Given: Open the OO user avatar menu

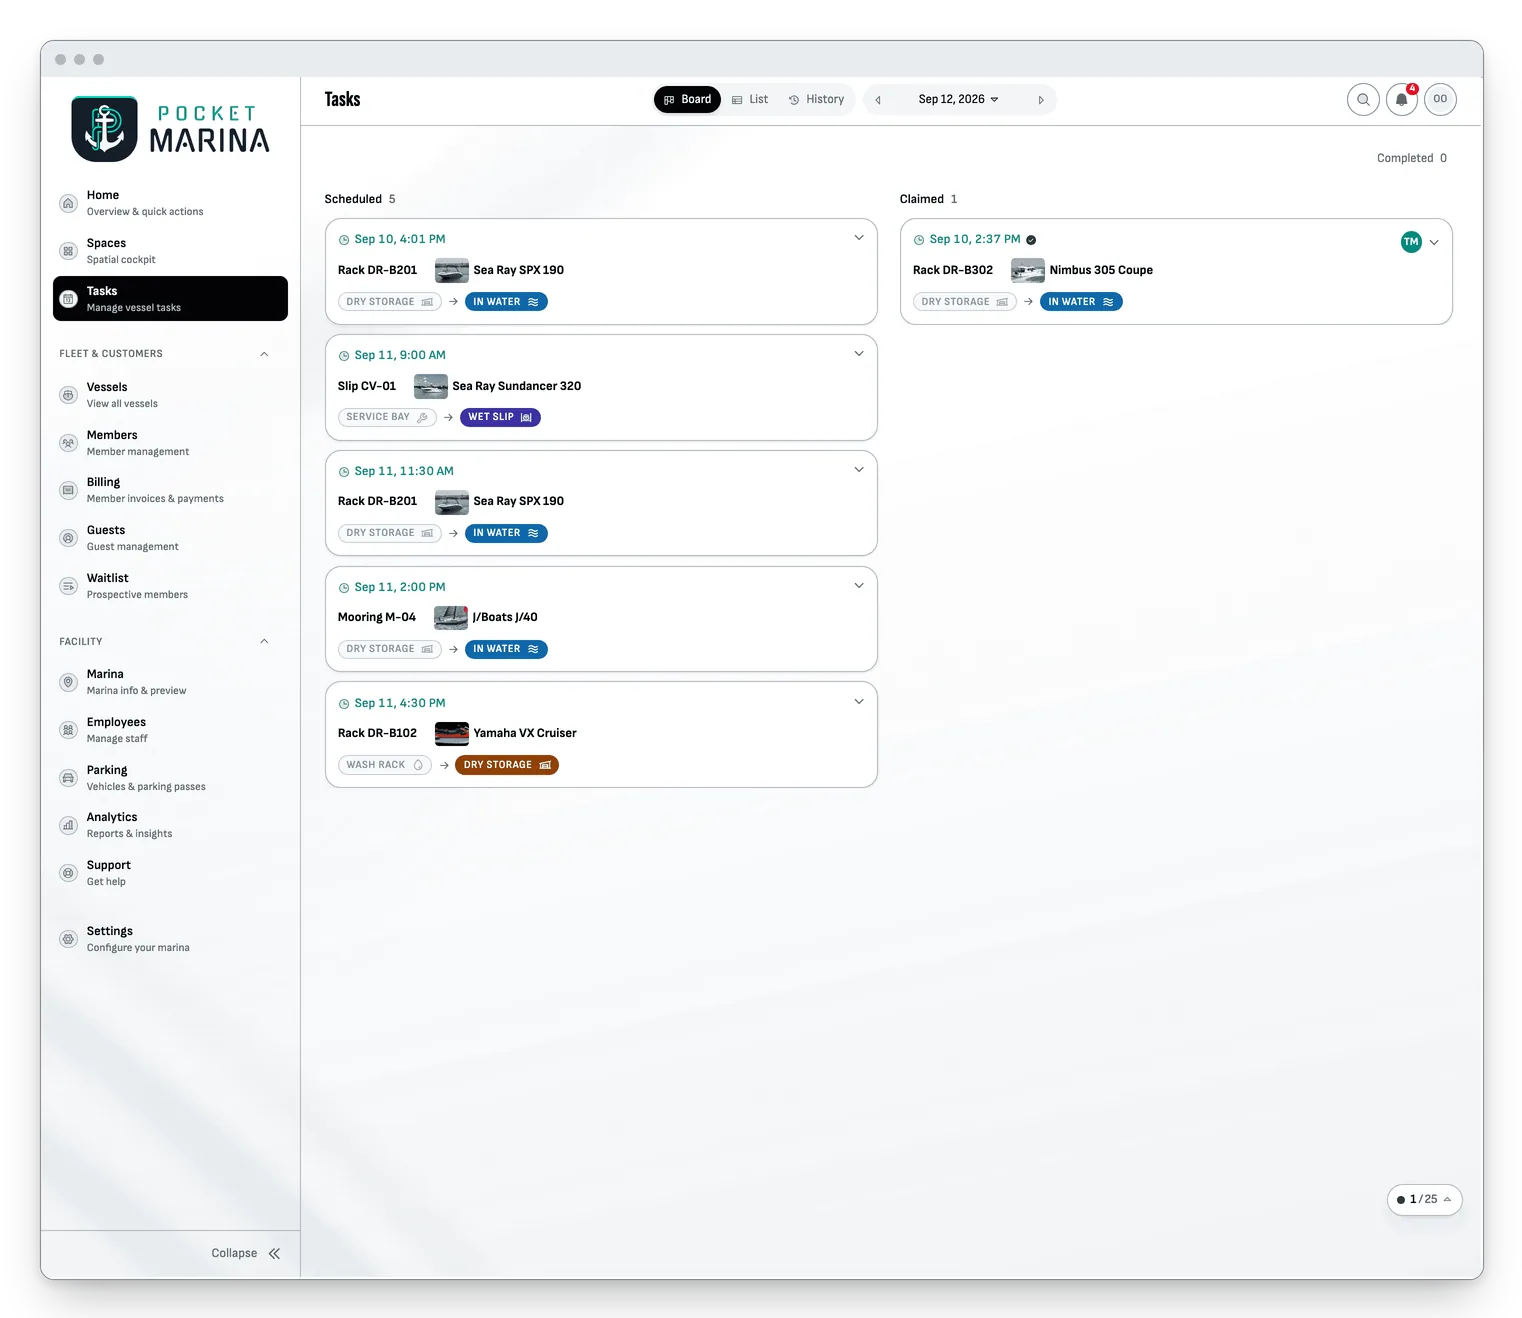Looking at the screenshot, I should (1440, 99).
